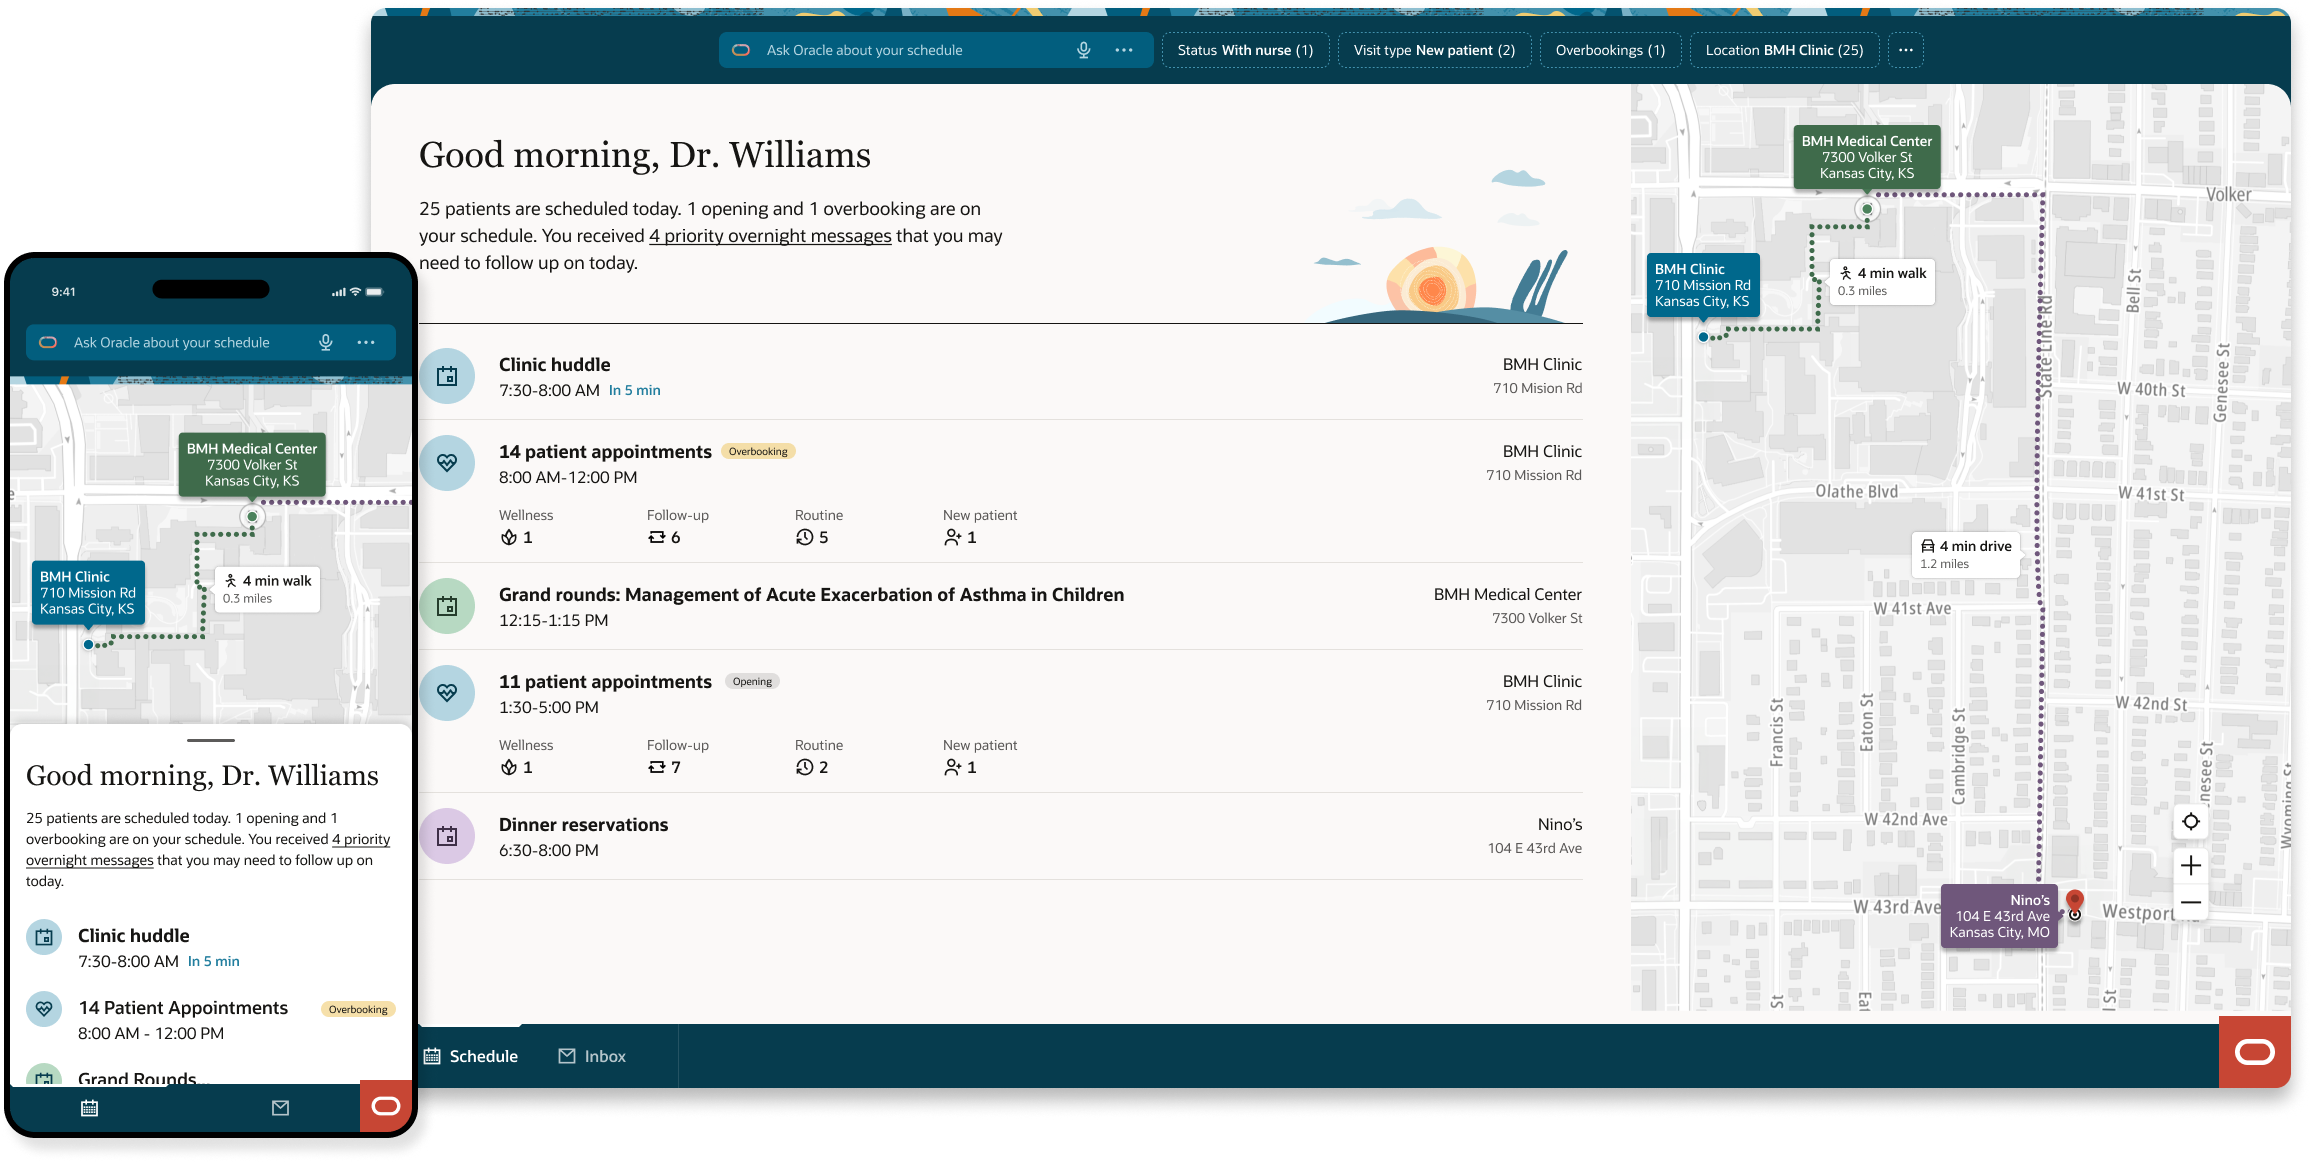Switch to the Schedule tab on desktop
This screenshot has width=2311, height=1162.
coord(471,1056)
